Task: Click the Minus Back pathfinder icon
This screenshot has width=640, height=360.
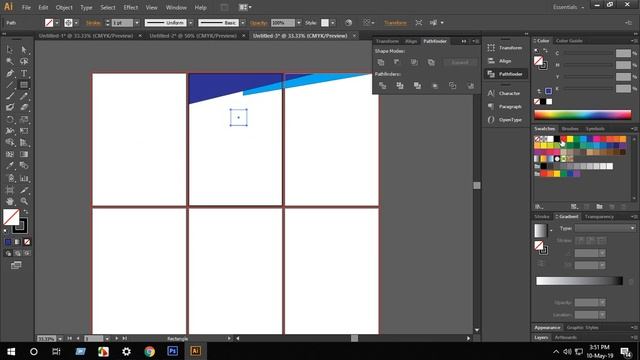Action: (x=471, y=86)
